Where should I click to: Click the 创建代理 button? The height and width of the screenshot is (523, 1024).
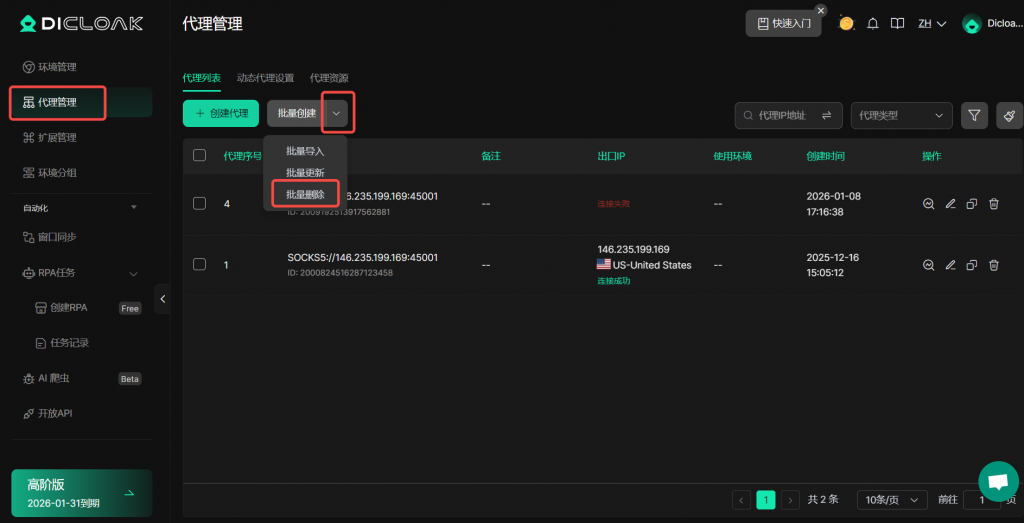point(221,114)
